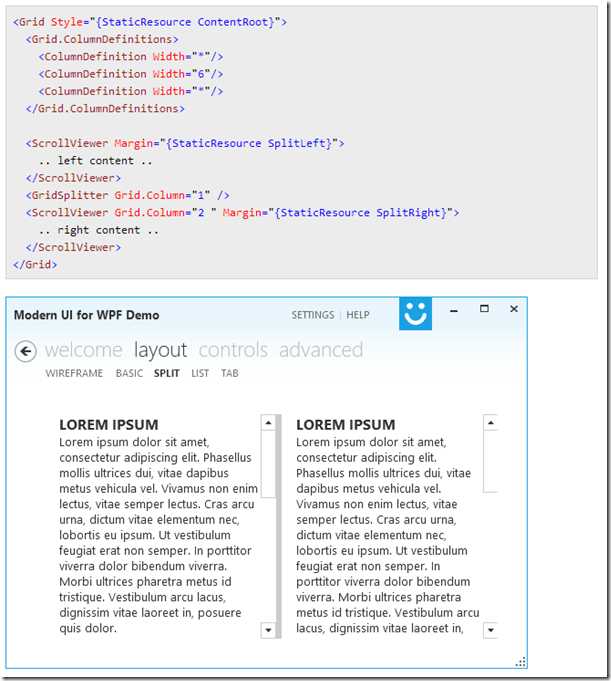Click the 'Modern UI for WPF Demo' title

pyautogui.click(x=86, y=315)
